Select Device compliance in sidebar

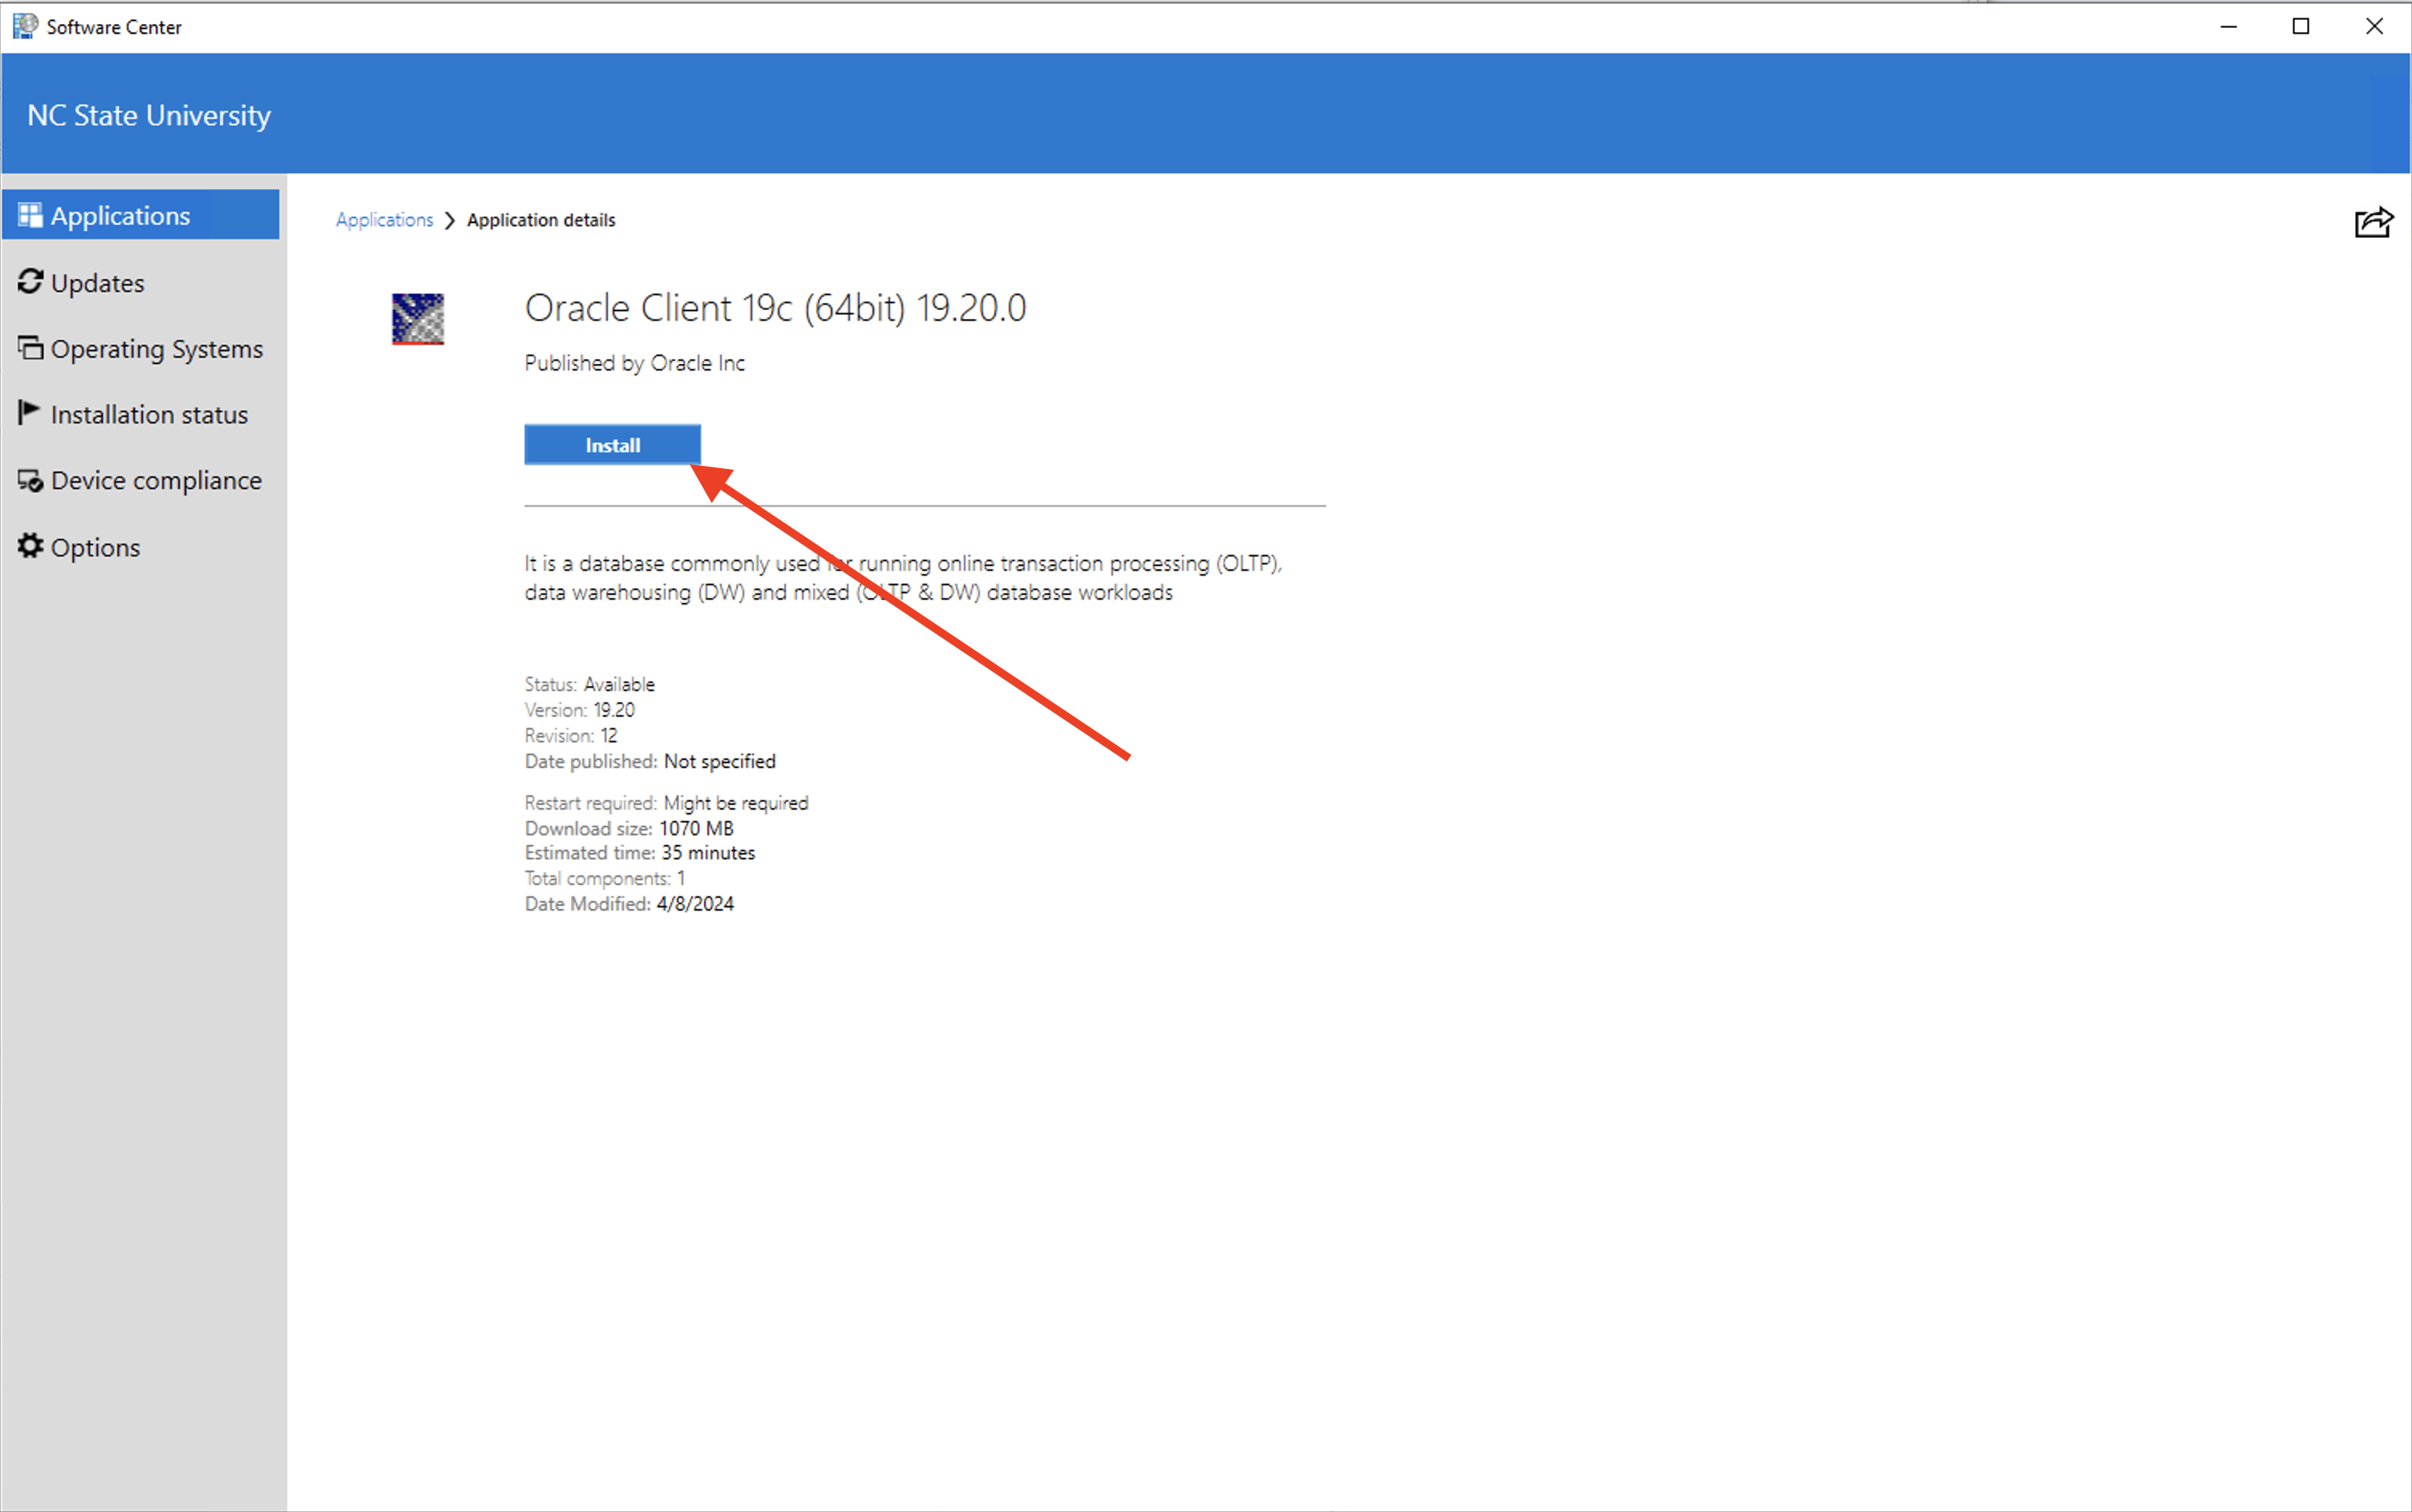(x=156, y=481)
